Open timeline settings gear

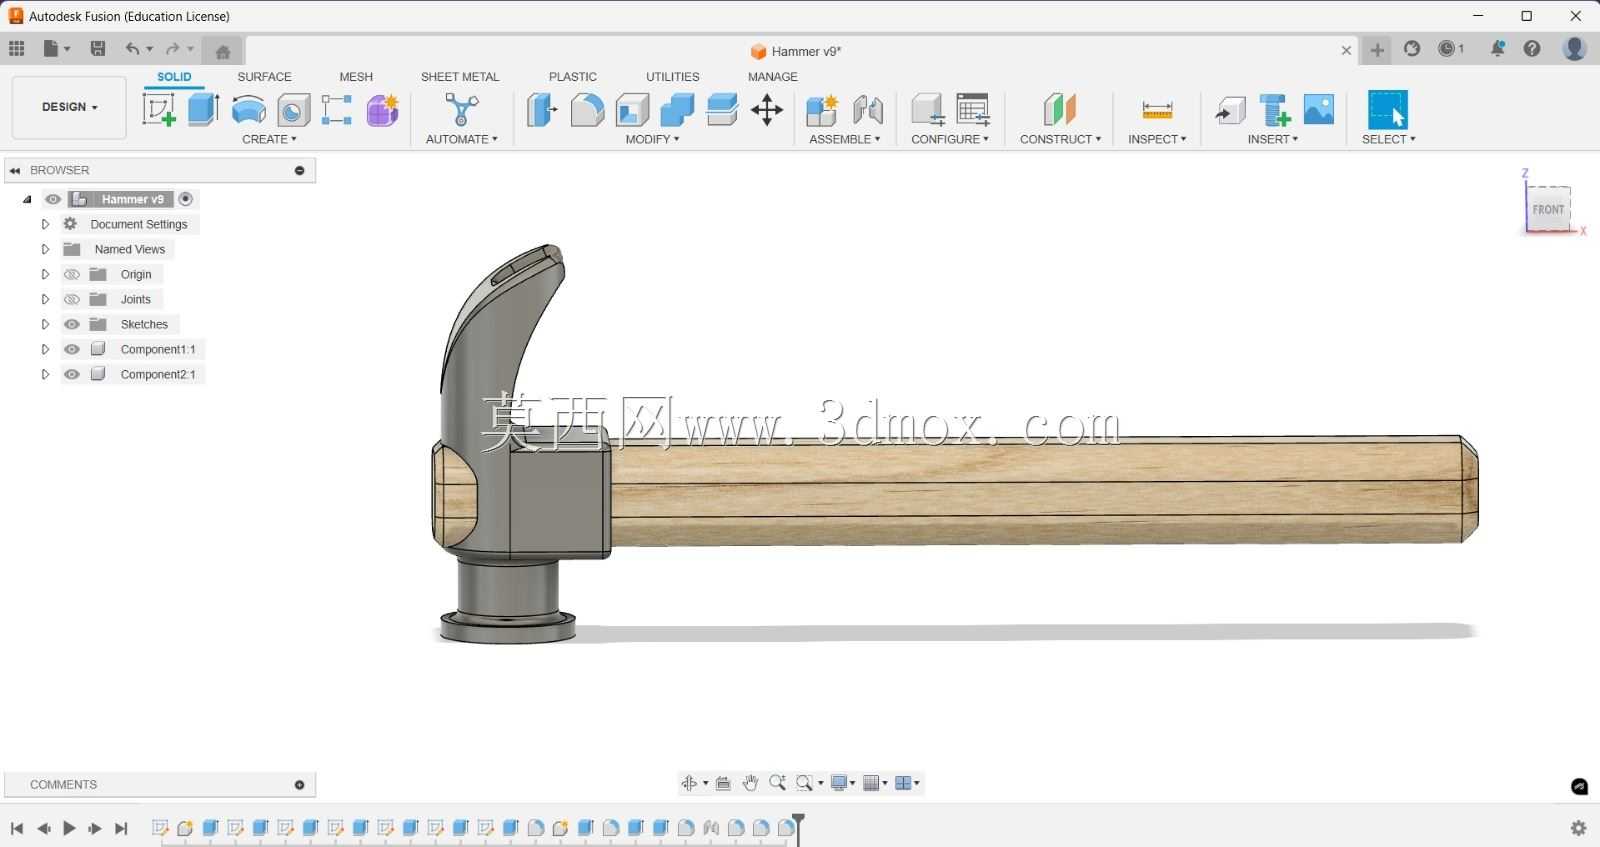coord(1578,828)
